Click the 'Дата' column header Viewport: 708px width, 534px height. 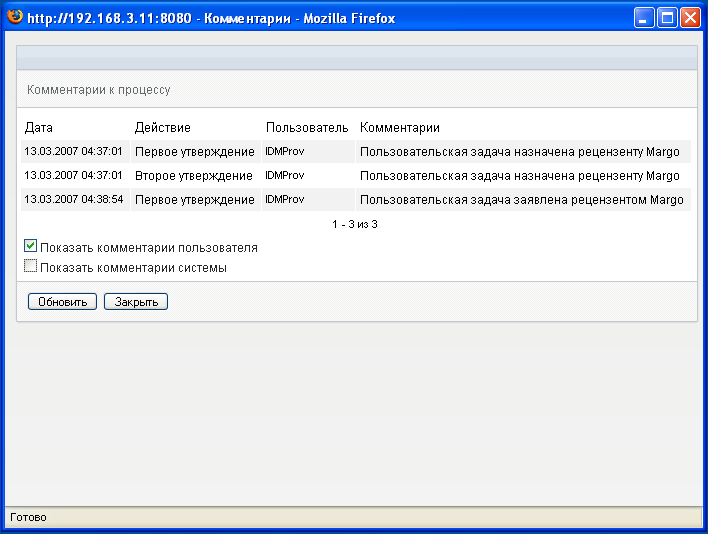[38, 128]
